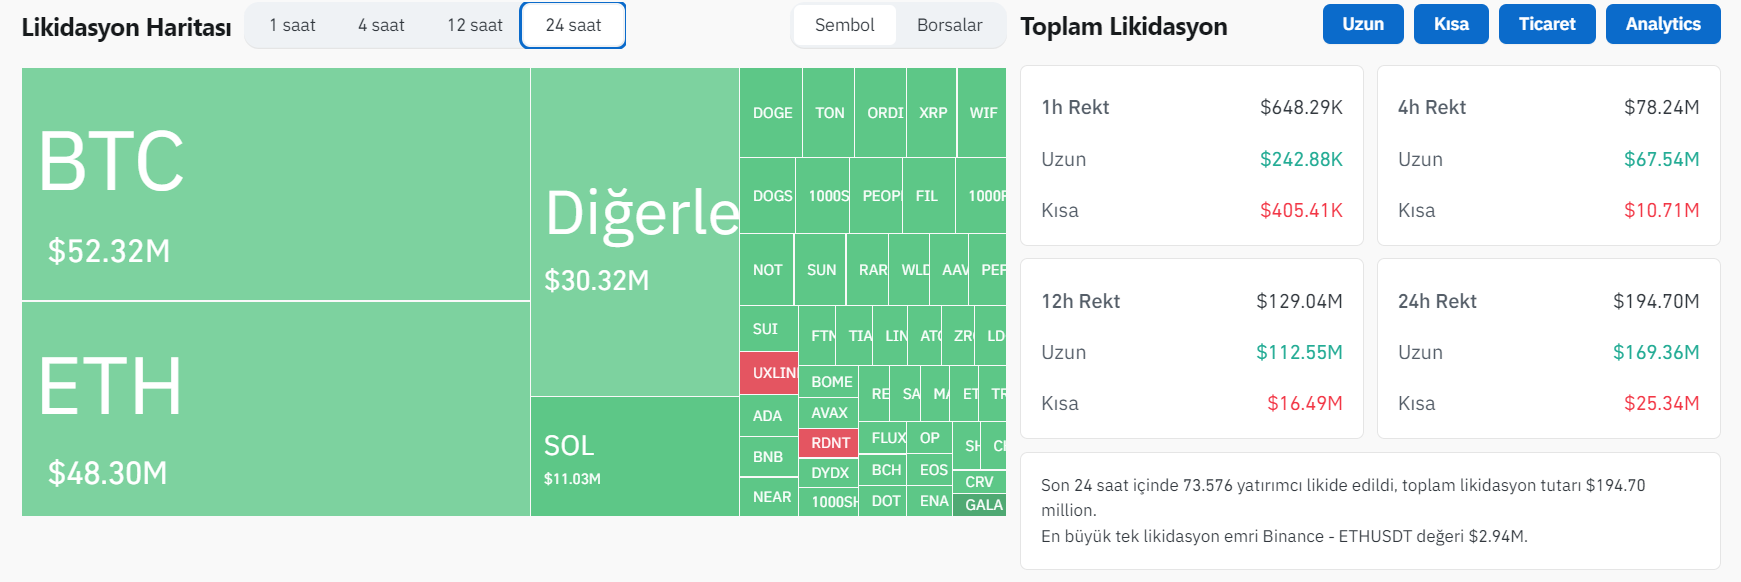Choose the 12 saat time range tab
Image resolution: width=1741 pixels, height=582 pixels.
tap(475, 25)
